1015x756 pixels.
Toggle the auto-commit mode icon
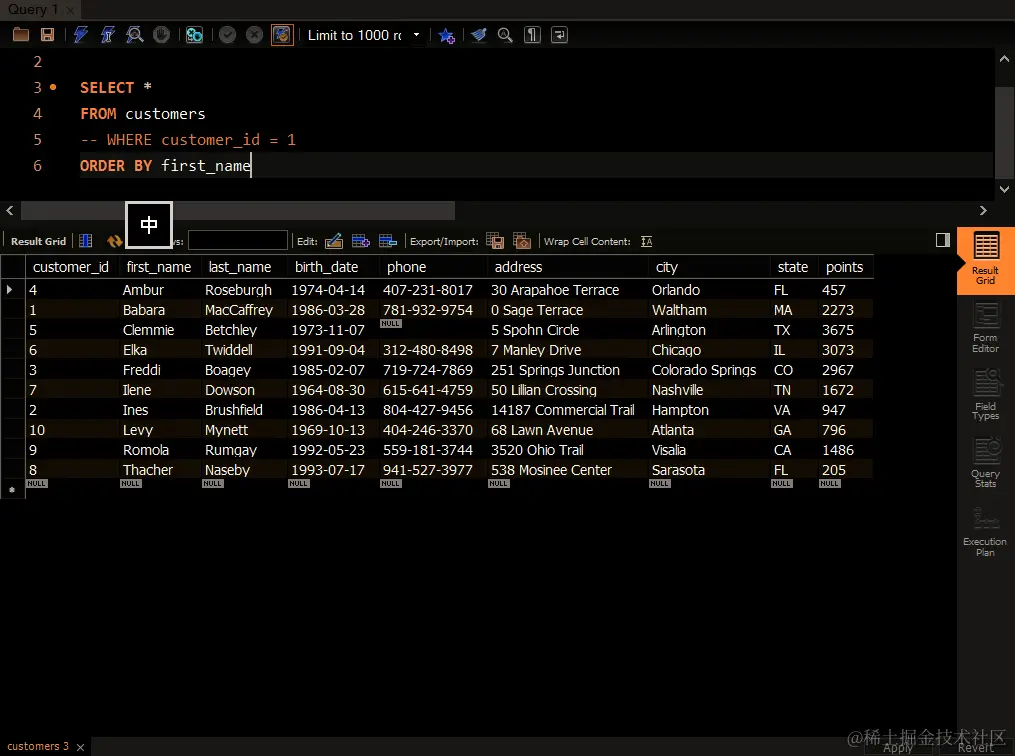[282, 35]
